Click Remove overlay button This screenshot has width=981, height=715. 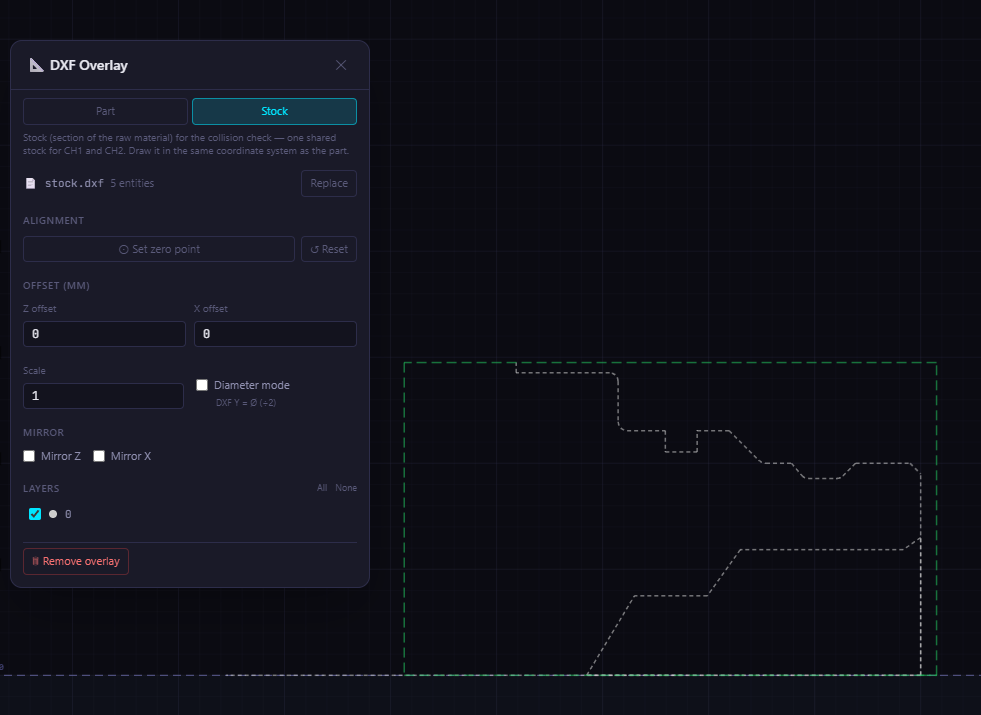(76, 562)
